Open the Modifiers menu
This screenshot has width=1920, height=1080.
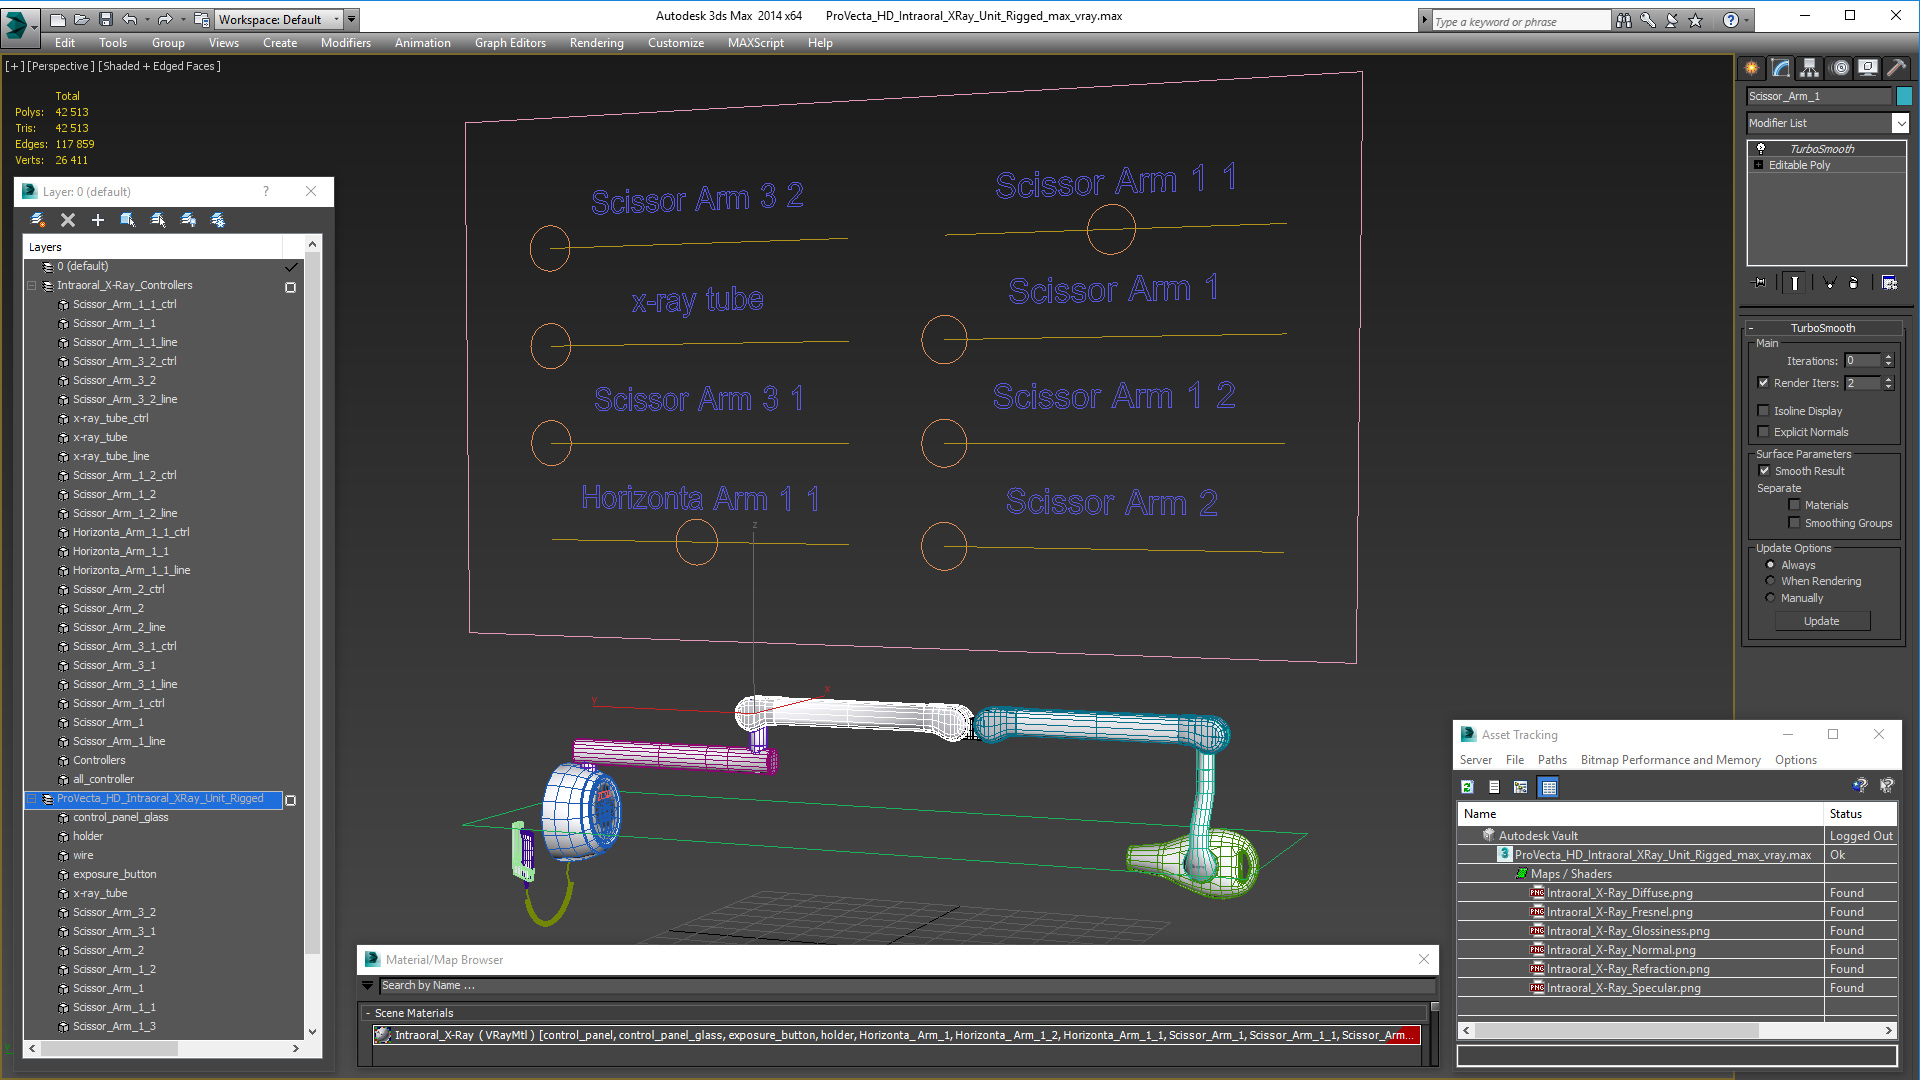pyautogui.click(x=345, y=43)
